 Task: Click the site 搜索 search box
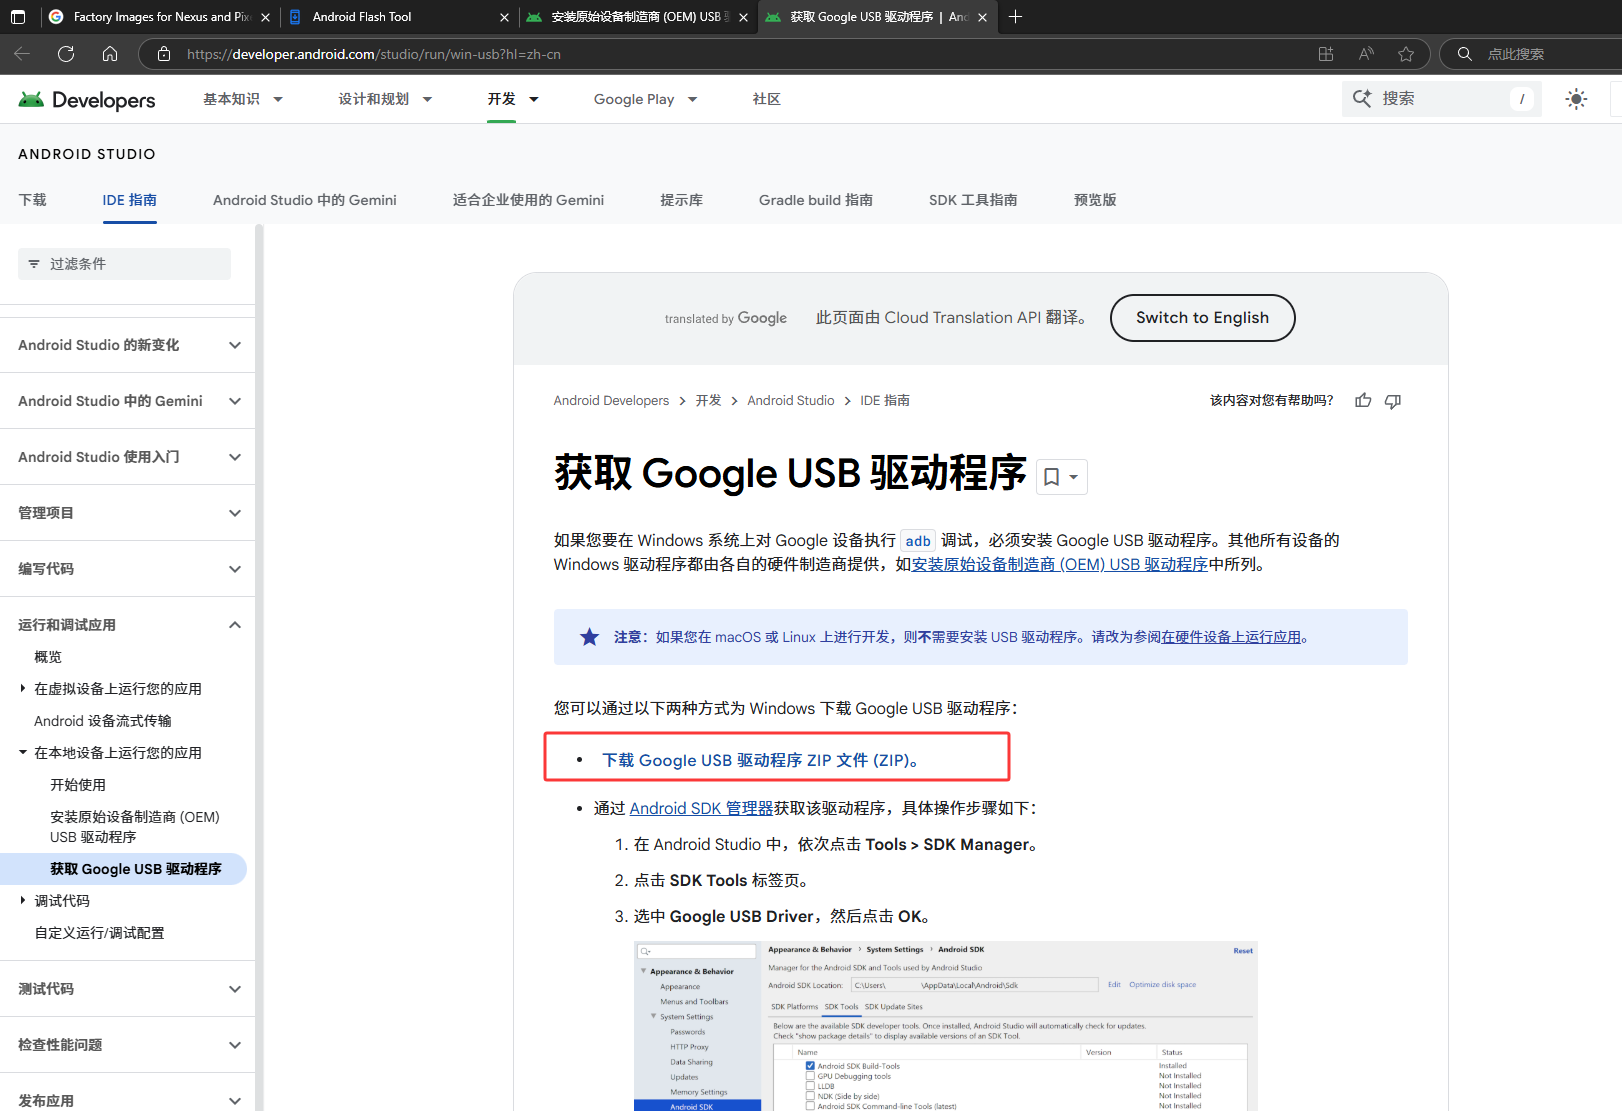[1441, 98]
